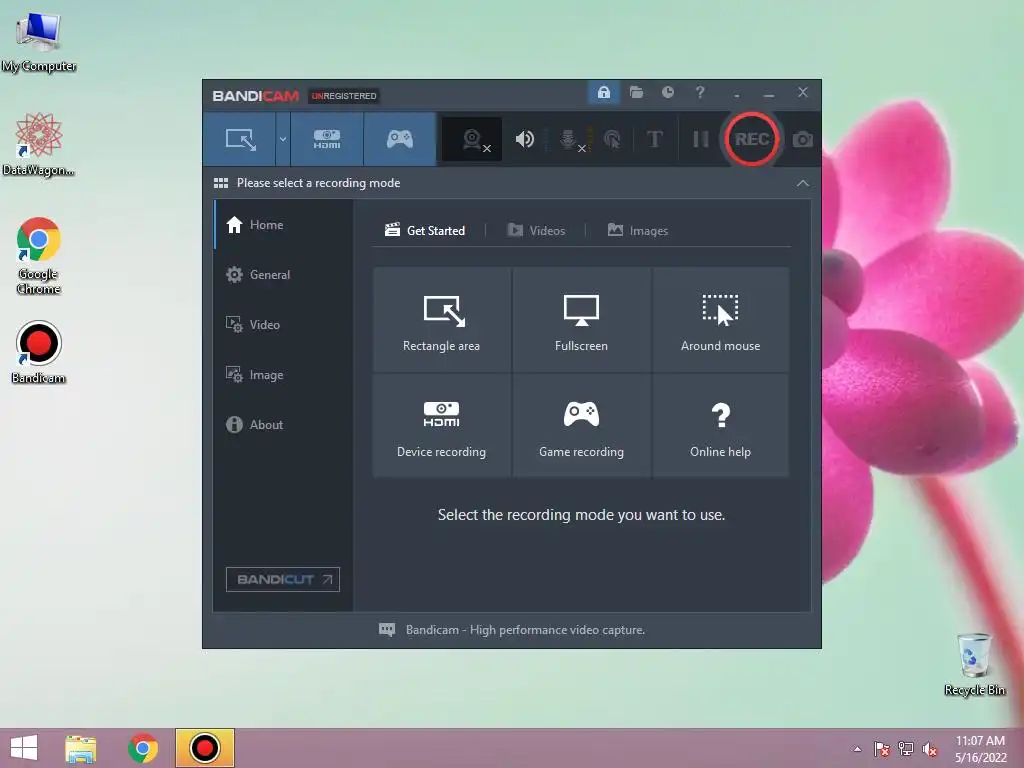Switch to game recording mode in toolbar

(x=400, y=139)
